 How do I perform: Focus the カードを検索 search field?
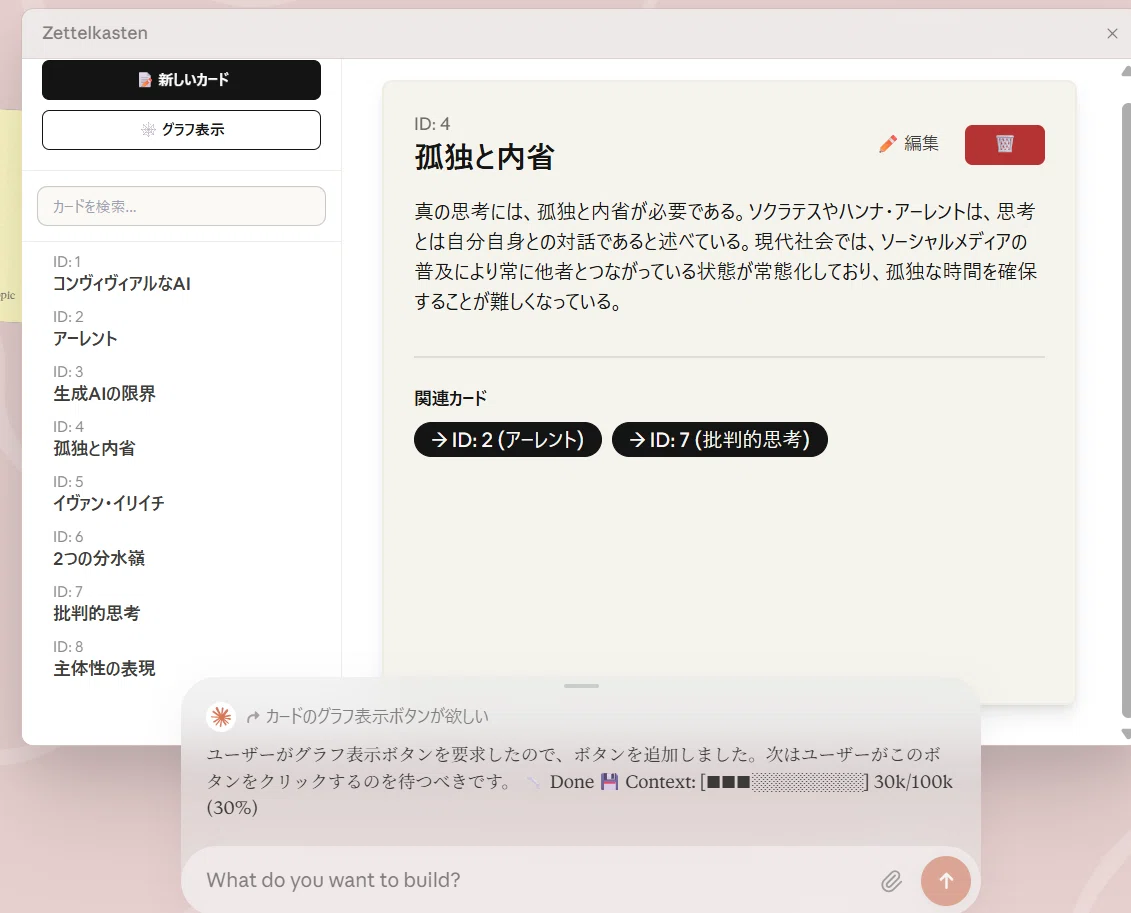pyautogui.click(x=181, y=206)
